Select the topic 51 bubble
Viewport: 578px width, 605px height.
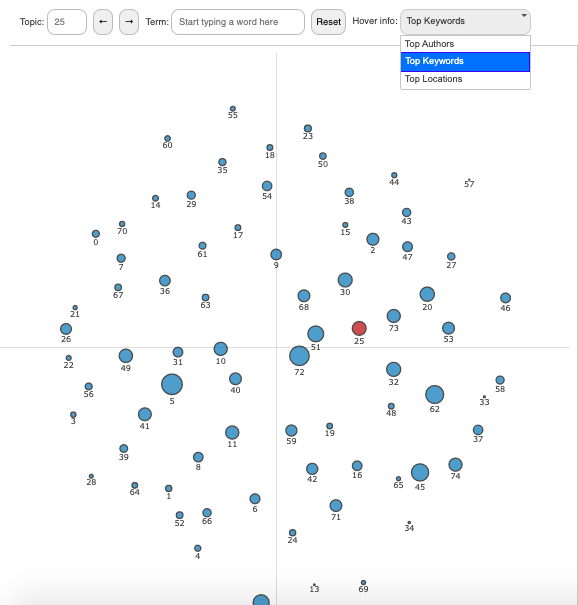click(x=316, y=334)
